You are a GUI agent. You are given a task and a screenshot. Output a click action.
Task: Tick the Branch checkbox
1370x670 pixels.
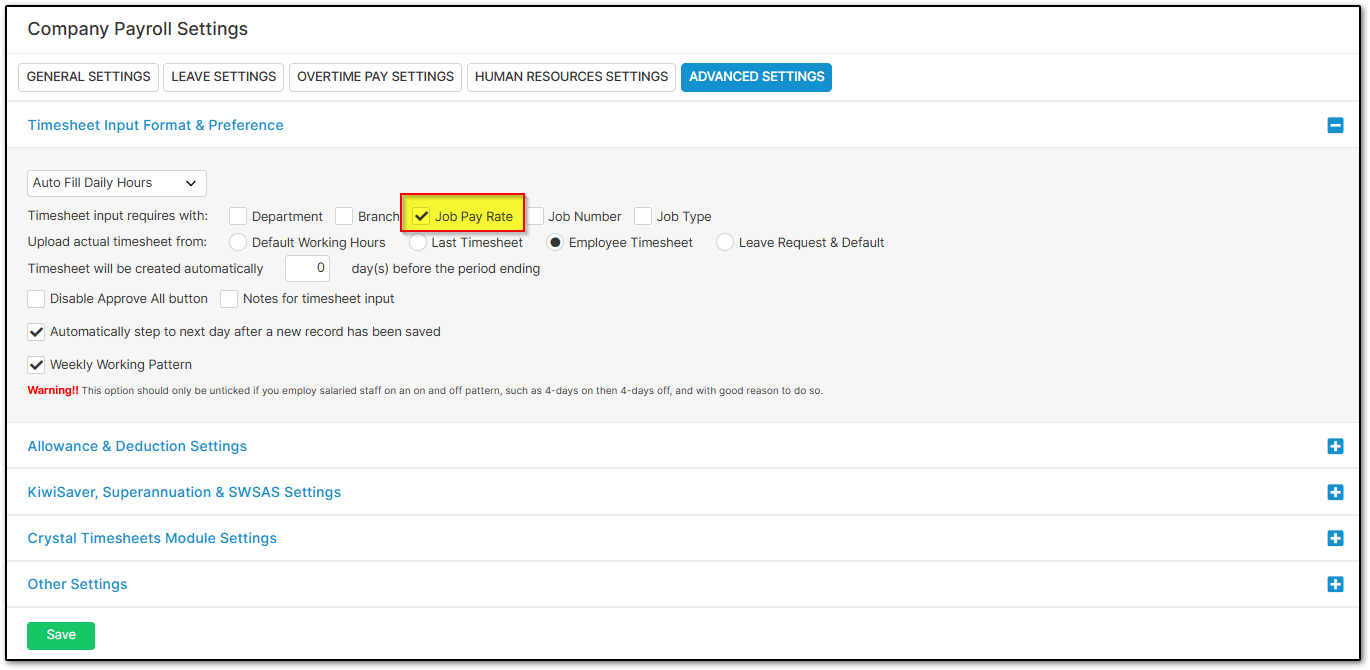coord(344,216)
